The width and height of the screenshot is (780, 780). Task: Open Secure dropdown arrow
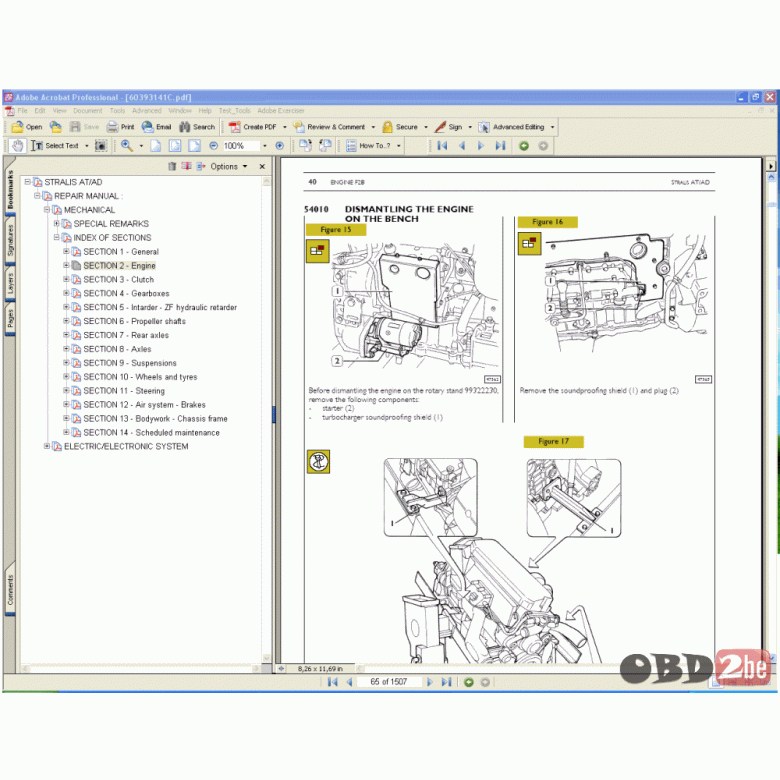tap(426, 127)
